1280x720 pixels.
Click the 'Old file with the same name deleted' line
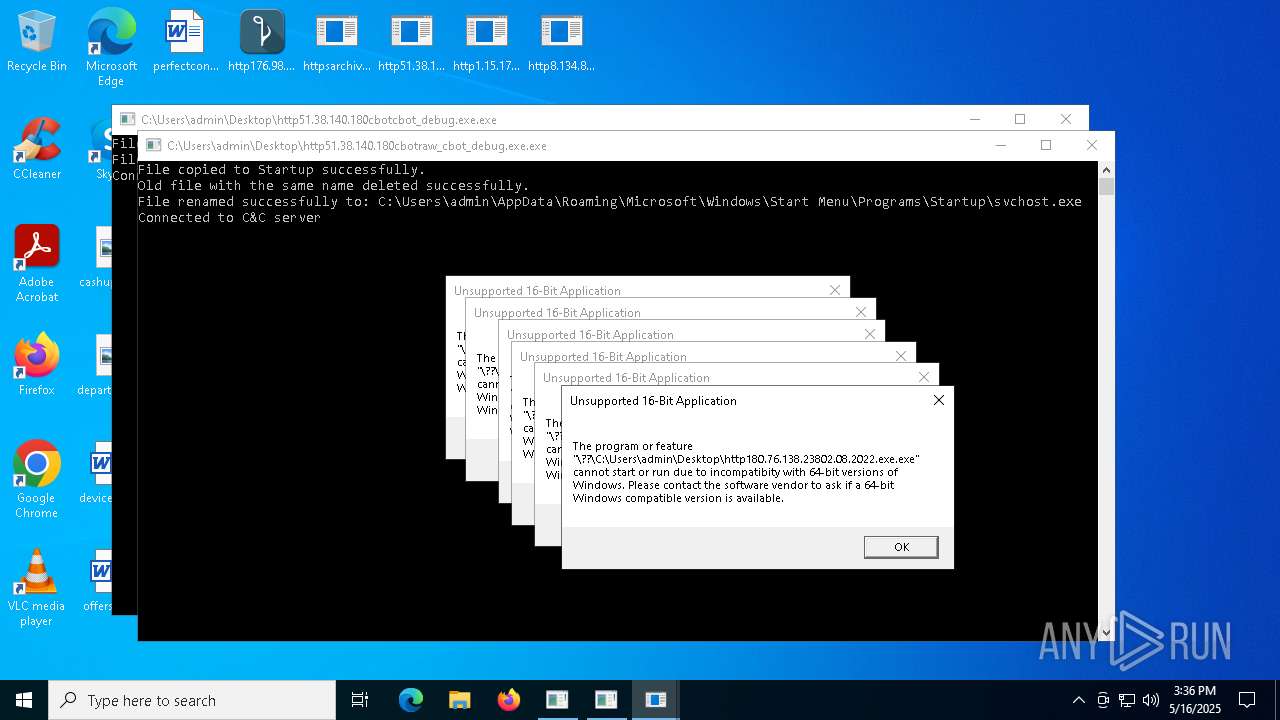pos(333,185)
